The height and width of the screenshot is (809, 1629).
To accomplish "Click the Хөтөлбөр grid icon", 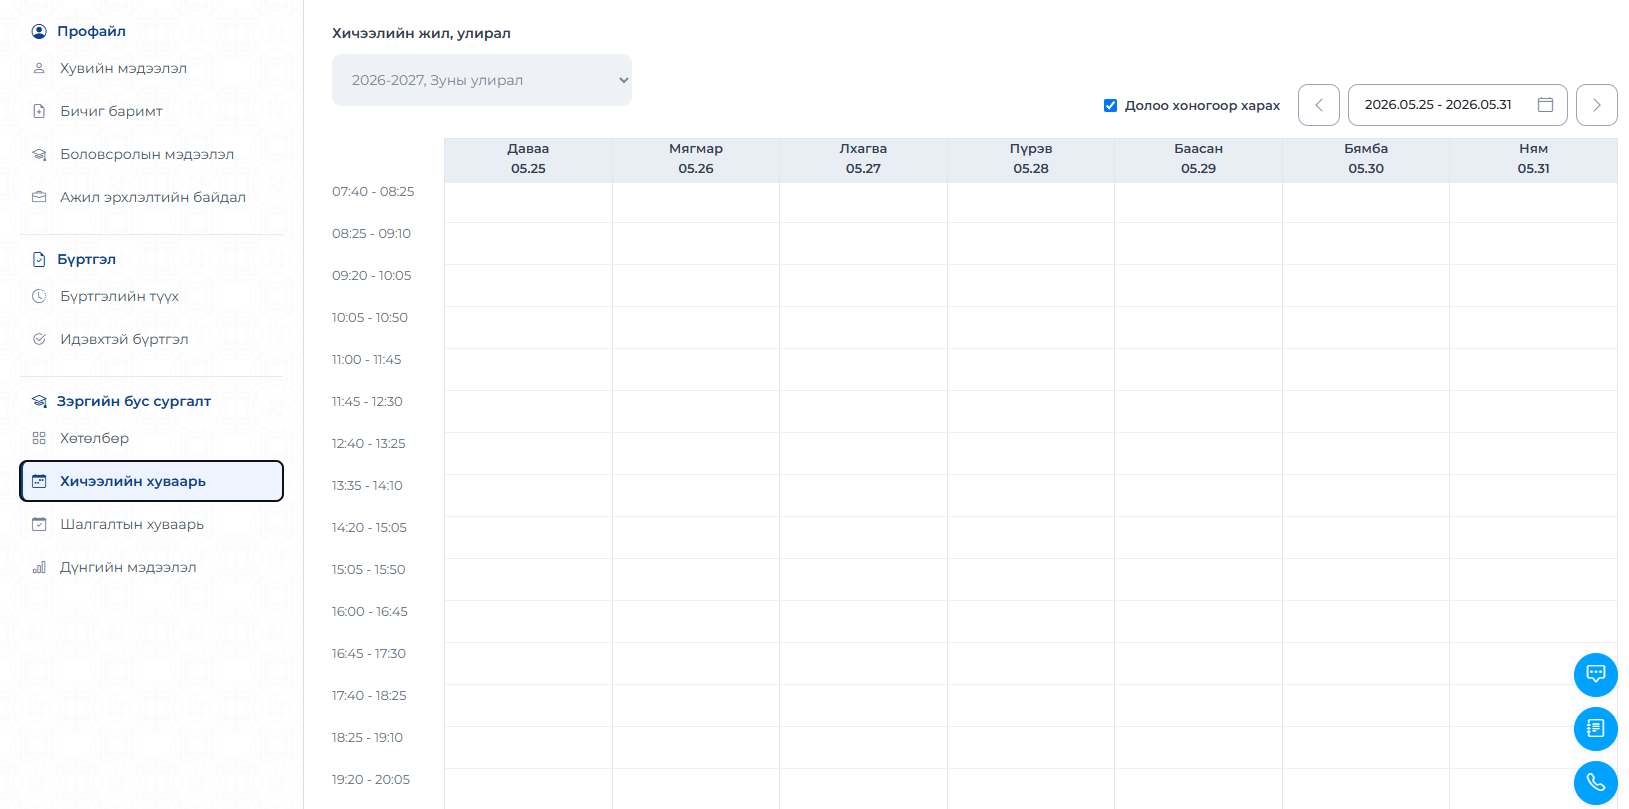I will coord(39,438).
